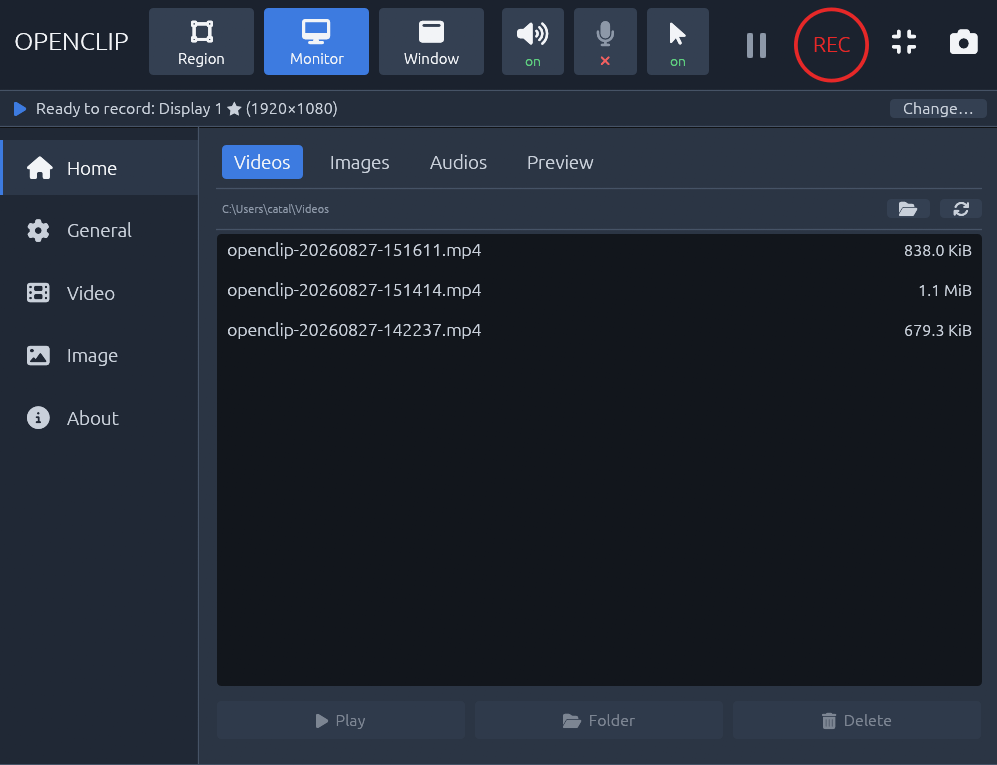The image size is (997, 765).
Task: Switch to the Images tab
Action: pos(359,162)
